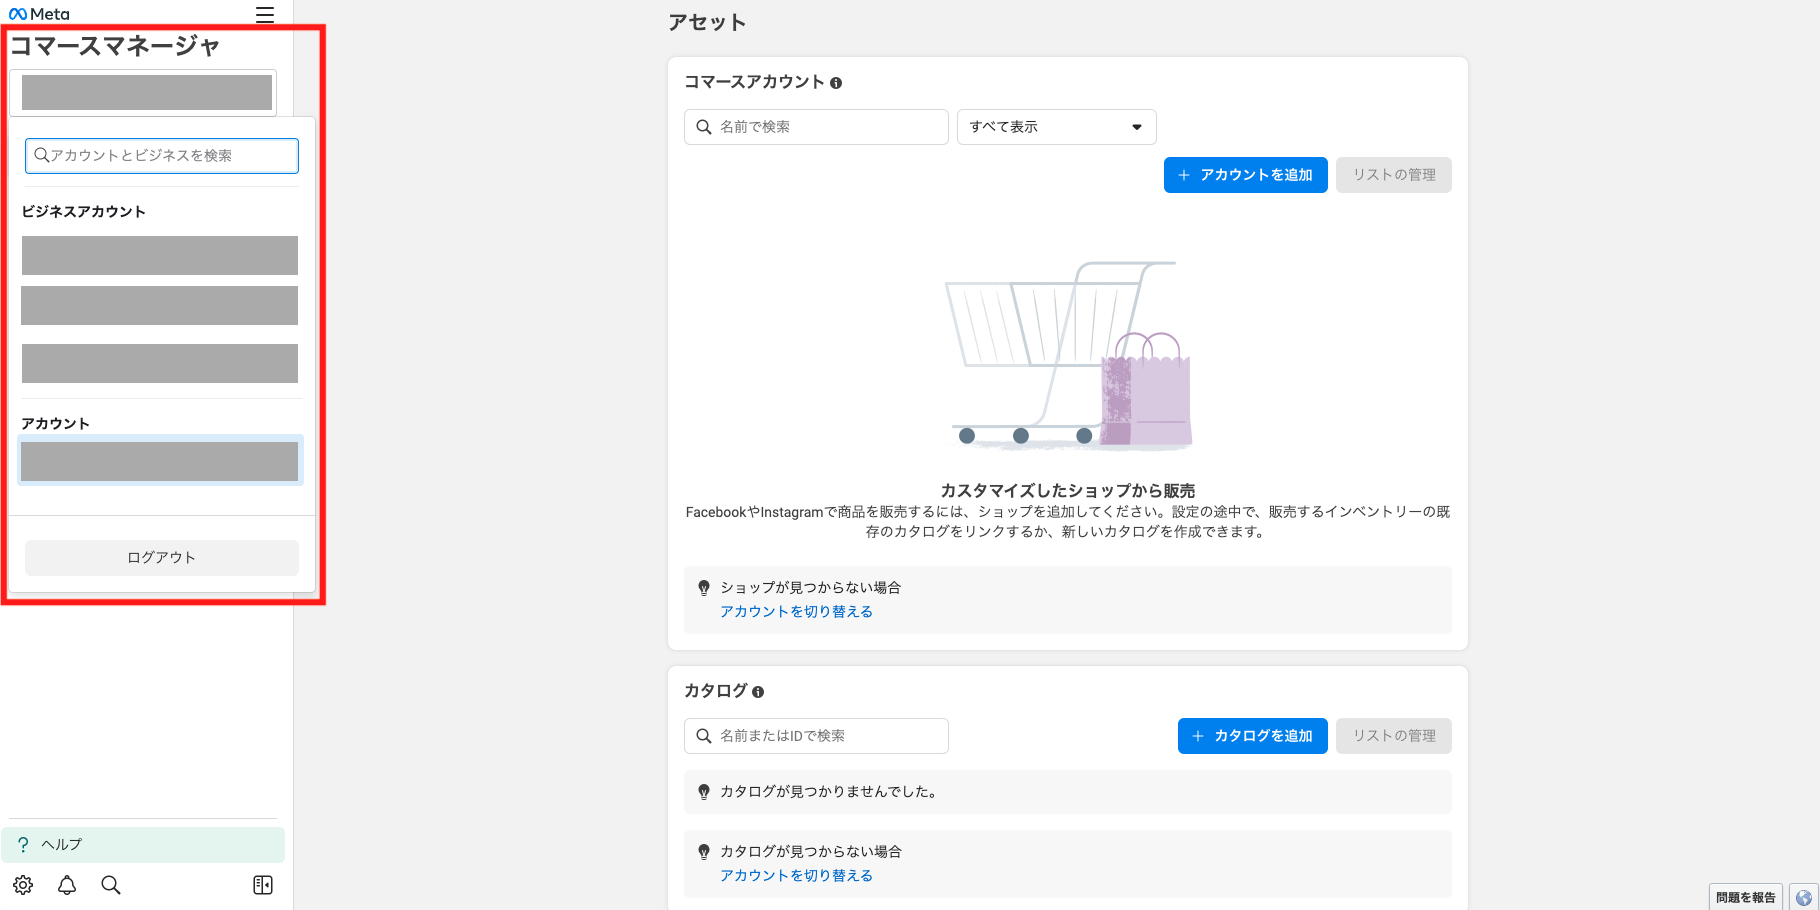Click アカウントを切り替える link under ショップが見つからない場合

pos(796,612)
